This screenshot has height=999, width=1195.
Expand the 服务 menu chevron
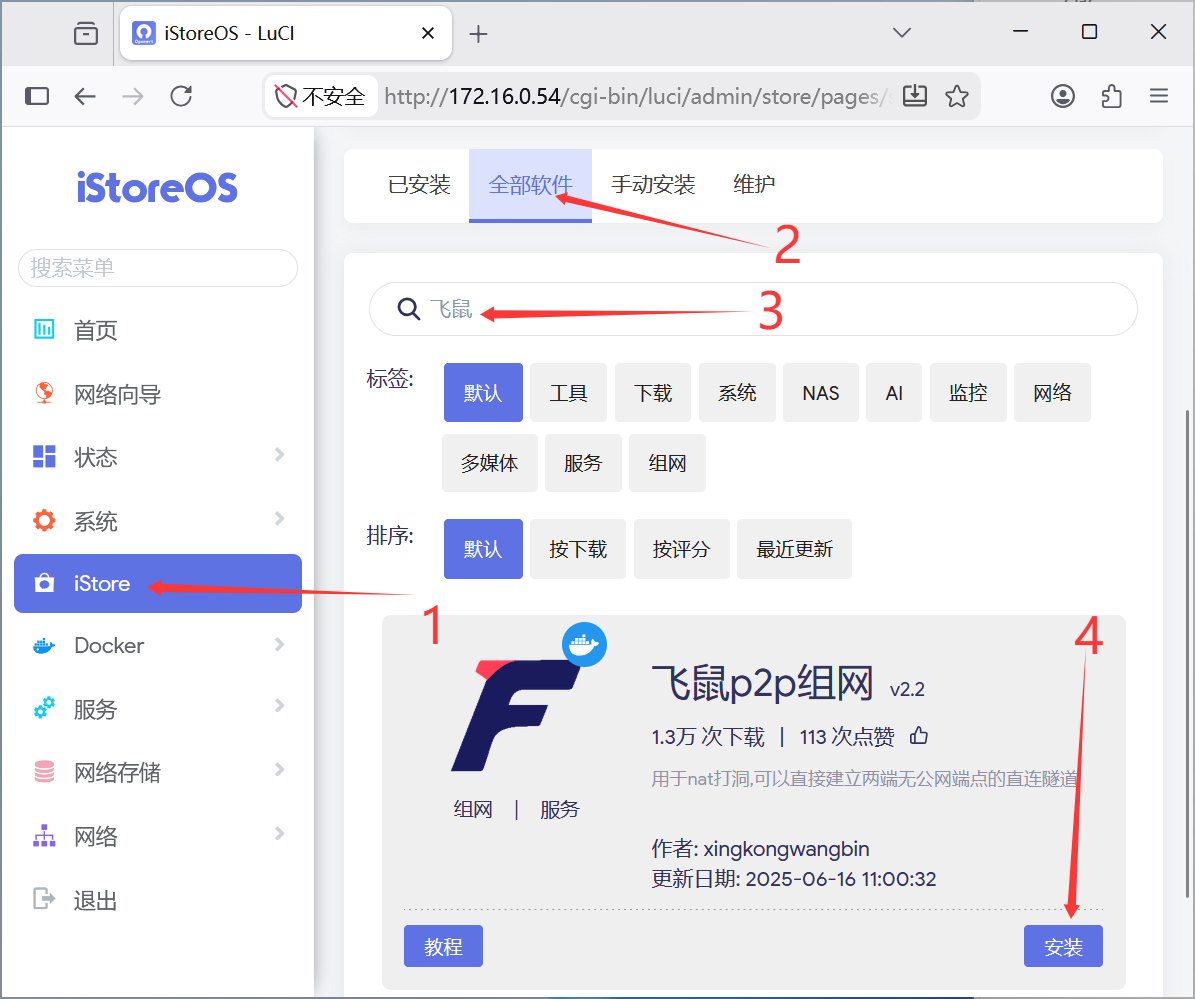point(279,706)
